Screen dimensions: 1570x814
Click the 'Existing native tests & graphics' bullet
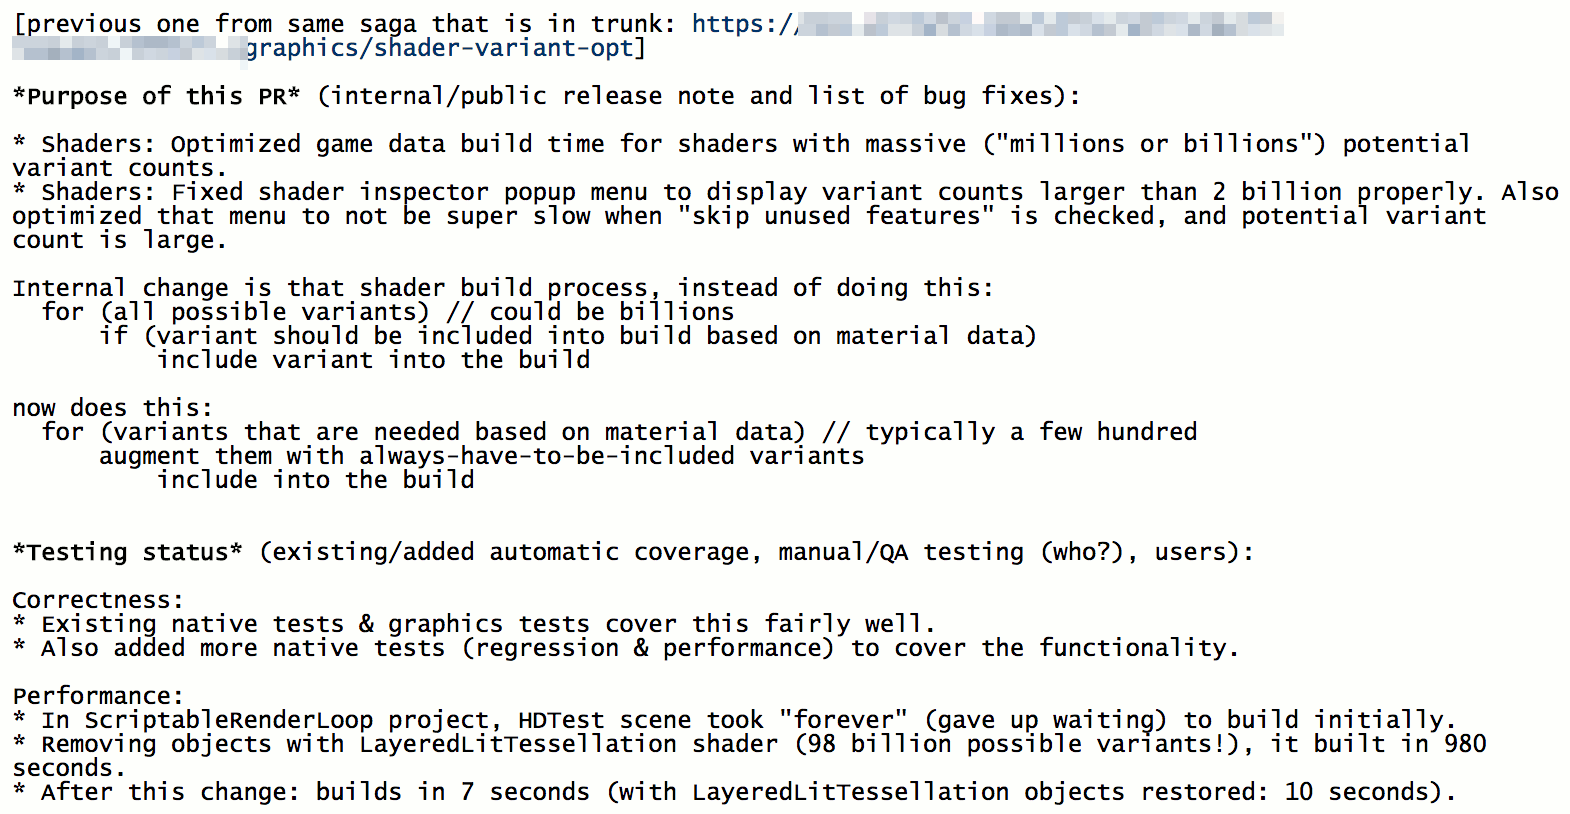click(474, 624)
